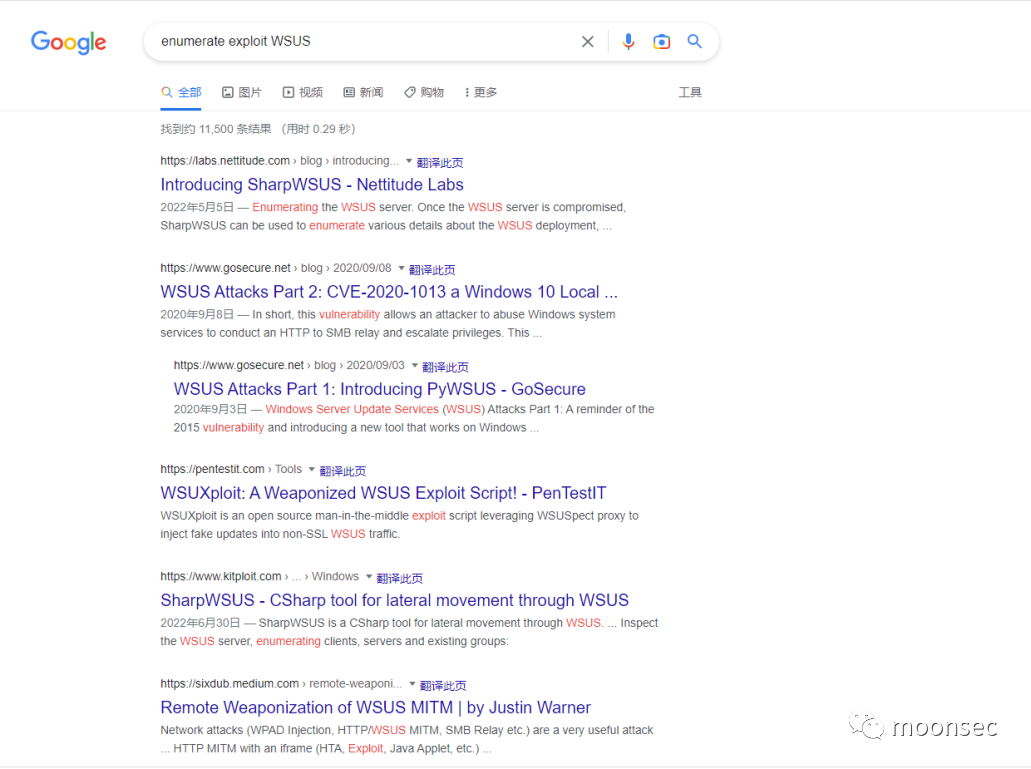Click the snippet date 2022年5月5日
1031x769 pixels.
tap(197, 207)
